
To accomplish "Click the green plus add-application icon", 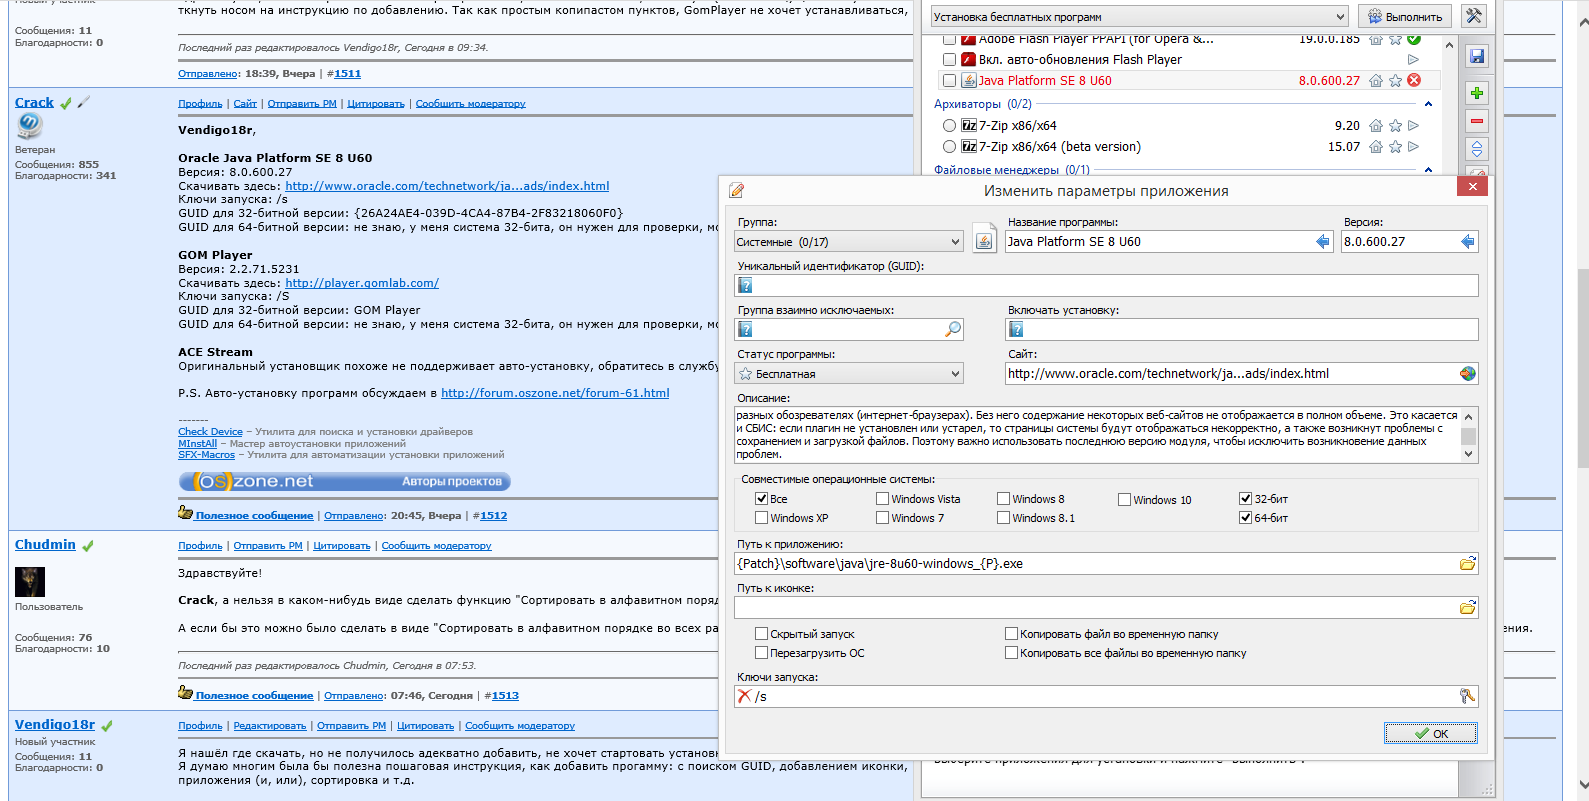I will coord(1477,93).
